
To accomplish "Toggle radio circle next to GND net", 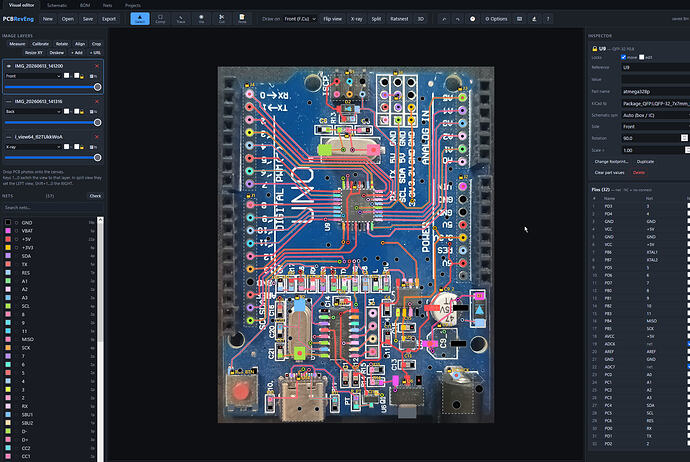I will 17,223.
